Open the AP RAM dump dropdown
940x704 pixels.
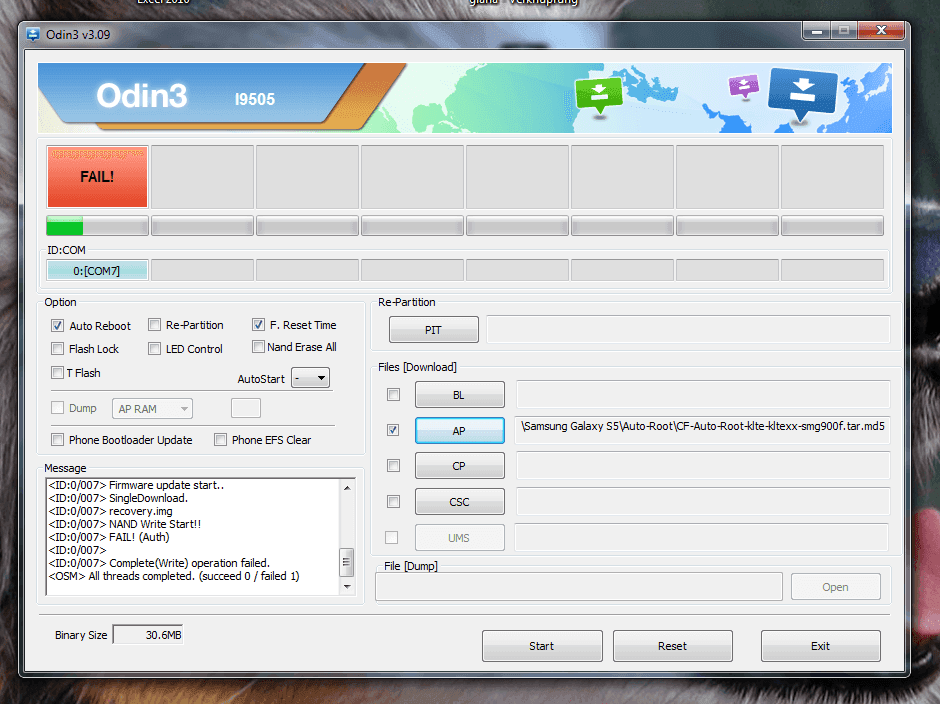(152, 409)
